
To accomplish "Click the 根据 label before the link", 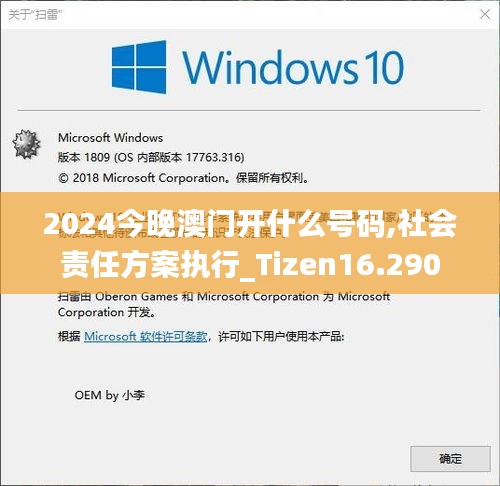I will [69, 336].
